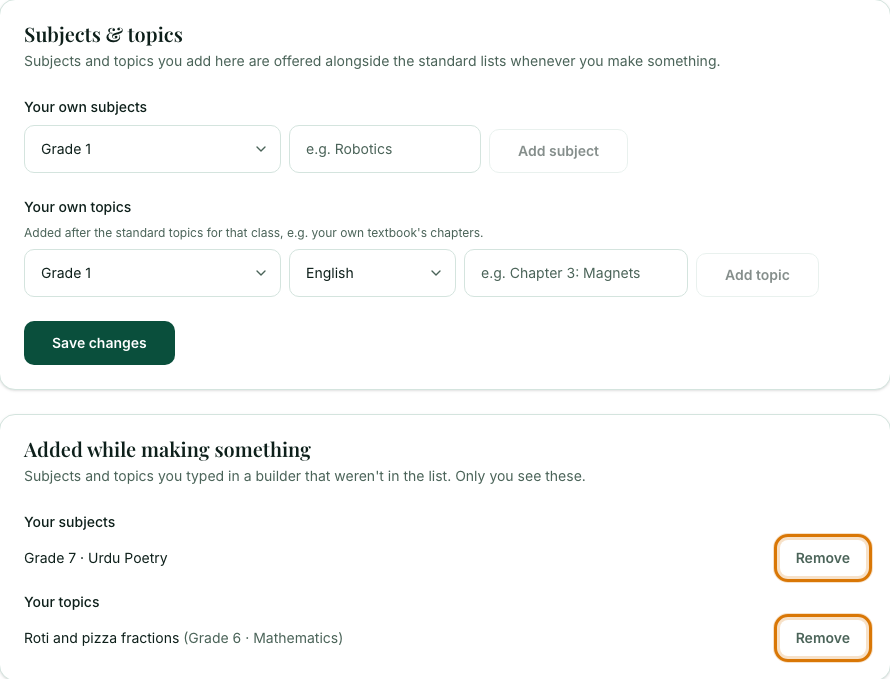
Task: Click the 'e.g. Robotics' subject input field
Action: coord(385,149)
